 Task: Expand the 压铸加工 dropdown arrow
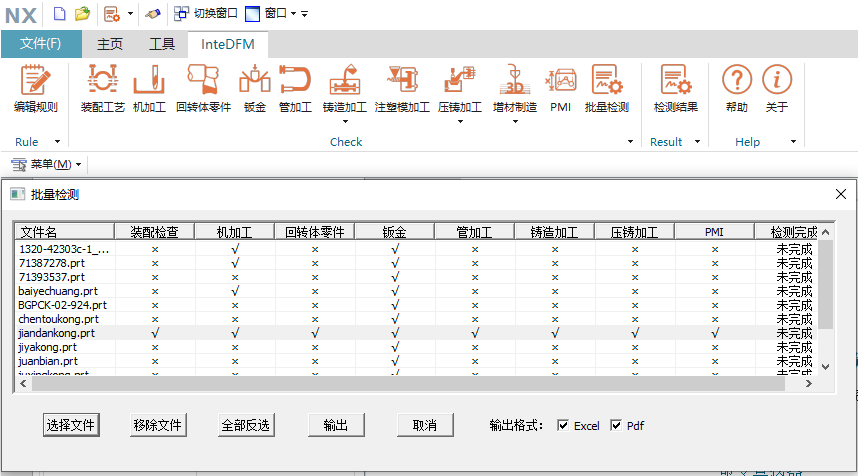460,121
